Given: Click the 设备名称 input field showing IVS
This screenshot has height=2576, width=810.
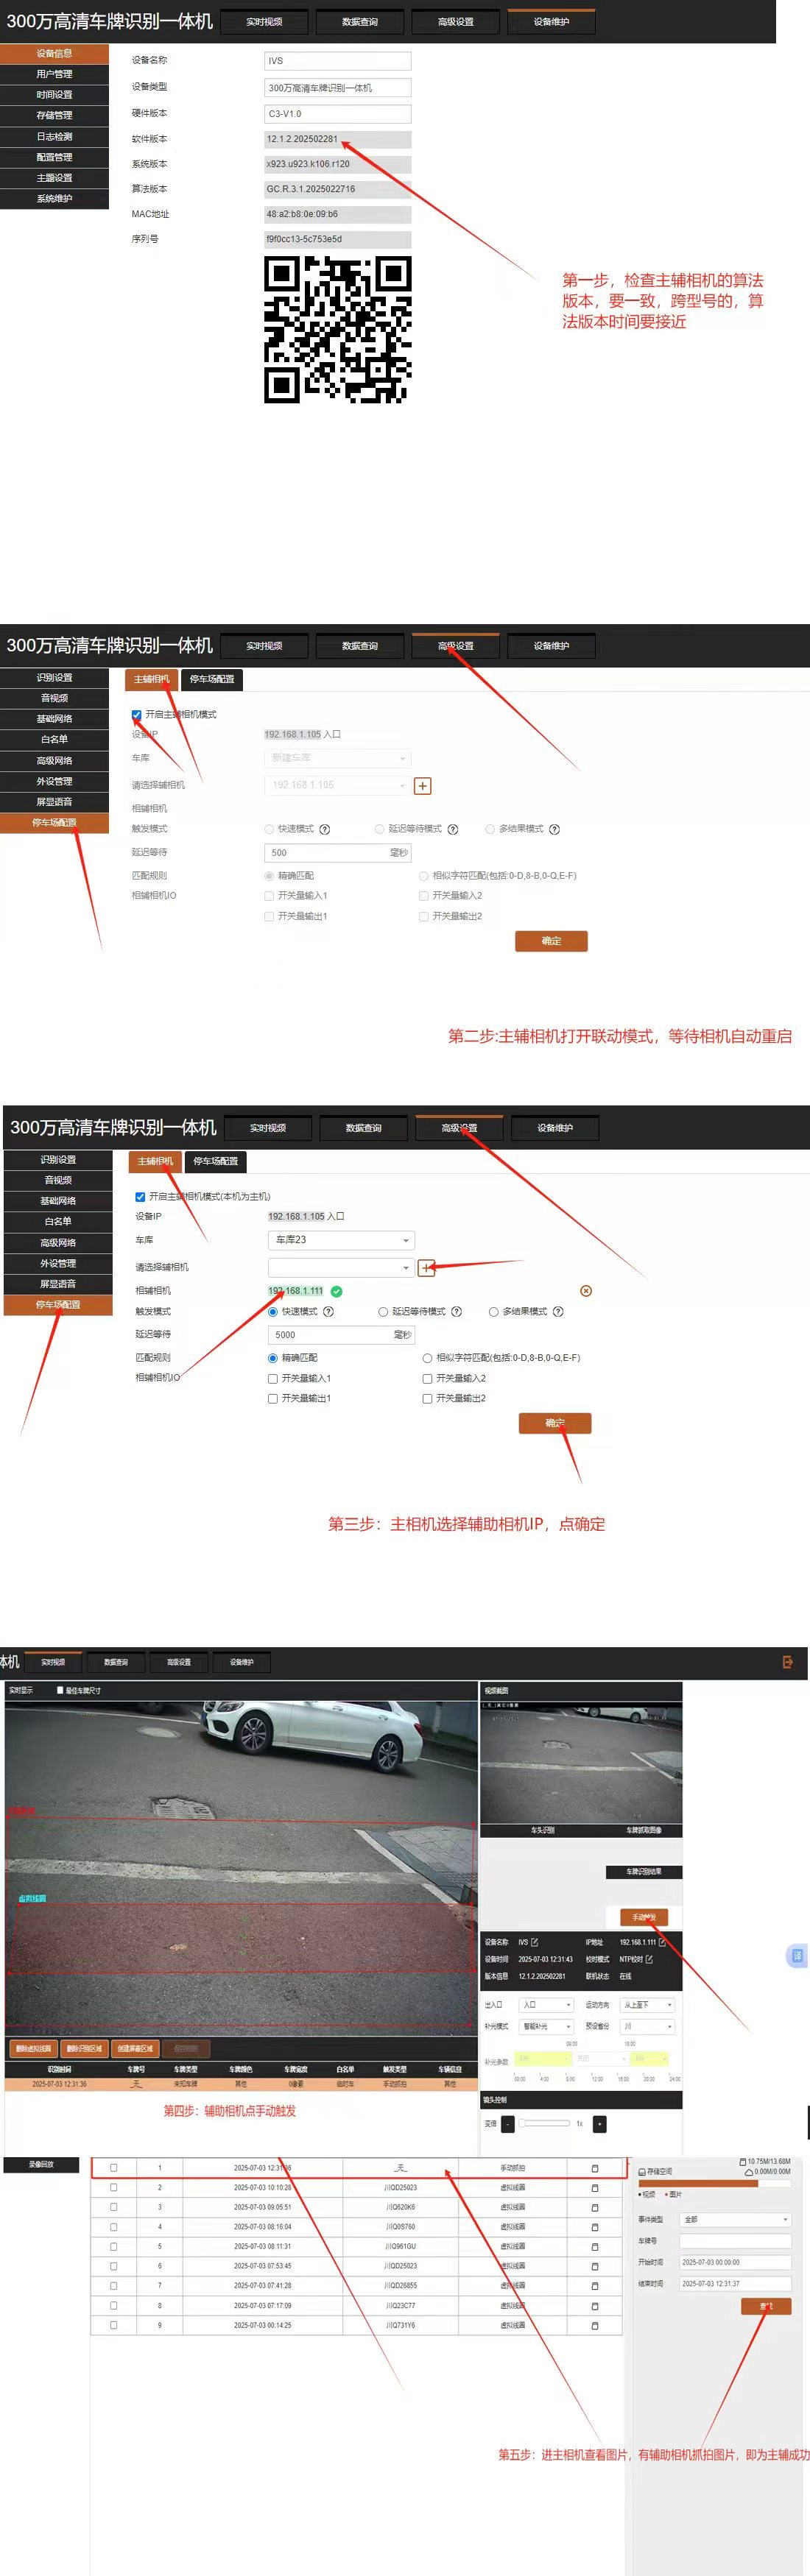Looking at the screenshot, I should [338, 61].
